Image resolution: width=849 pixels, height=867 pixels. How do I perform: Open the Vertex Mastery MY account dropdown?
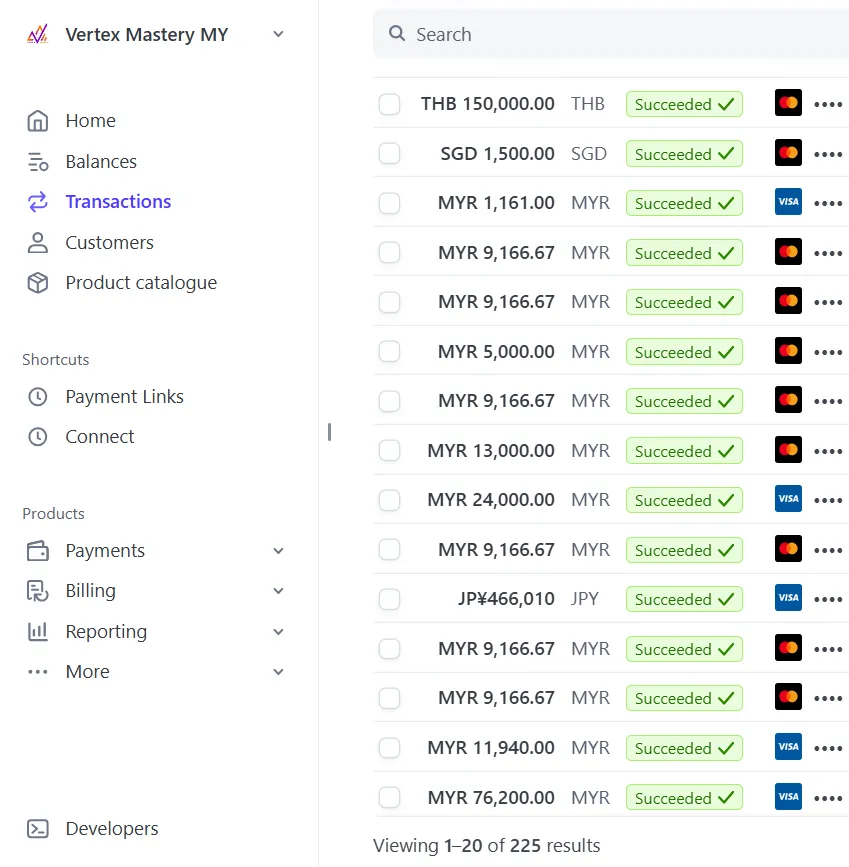pos(278,35)
